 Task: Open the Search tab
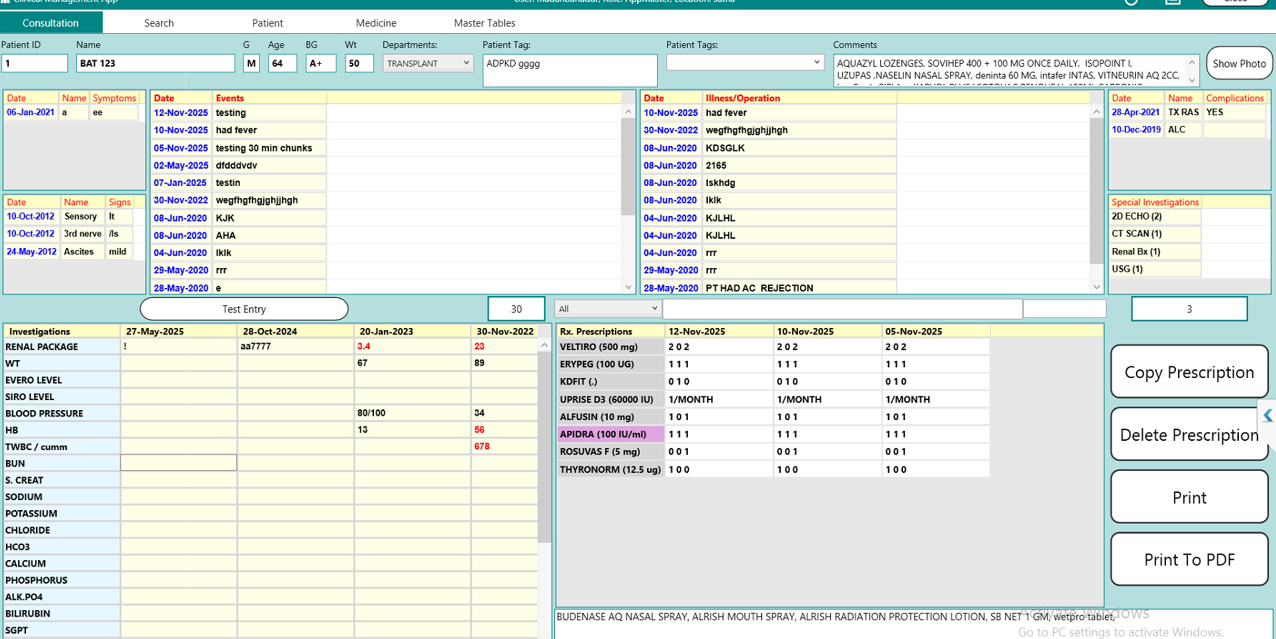[159, 23]
